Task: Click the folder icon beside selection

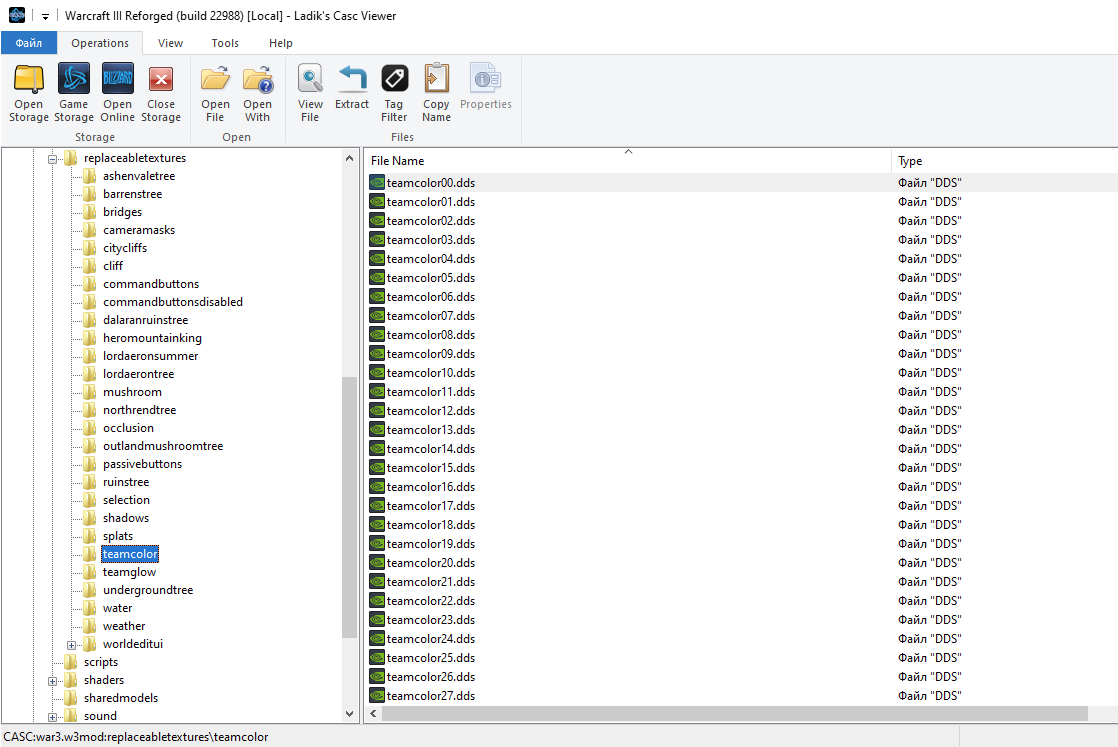Action: pyautogui.click(x=90, y=499)
